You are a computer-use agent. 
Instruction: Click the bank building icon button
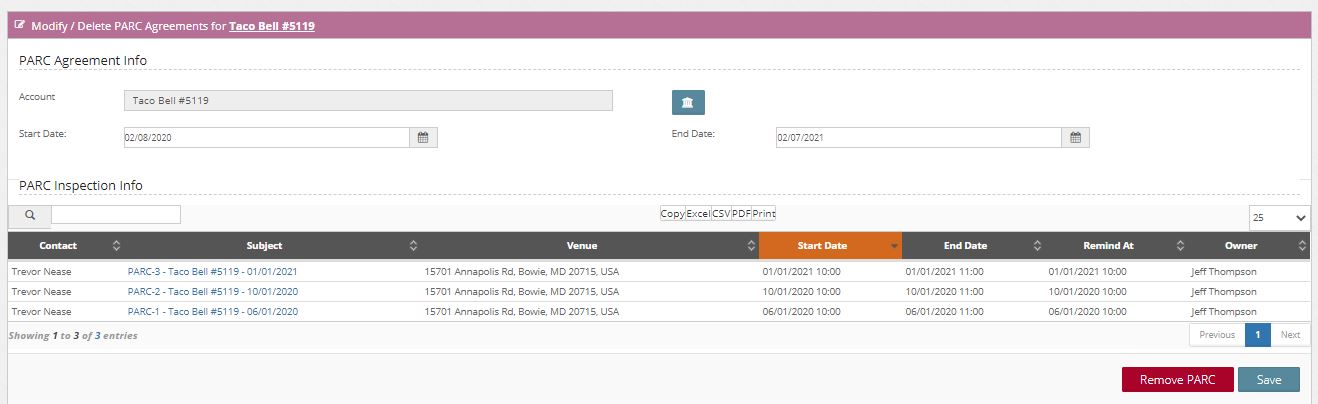(688, 102)
